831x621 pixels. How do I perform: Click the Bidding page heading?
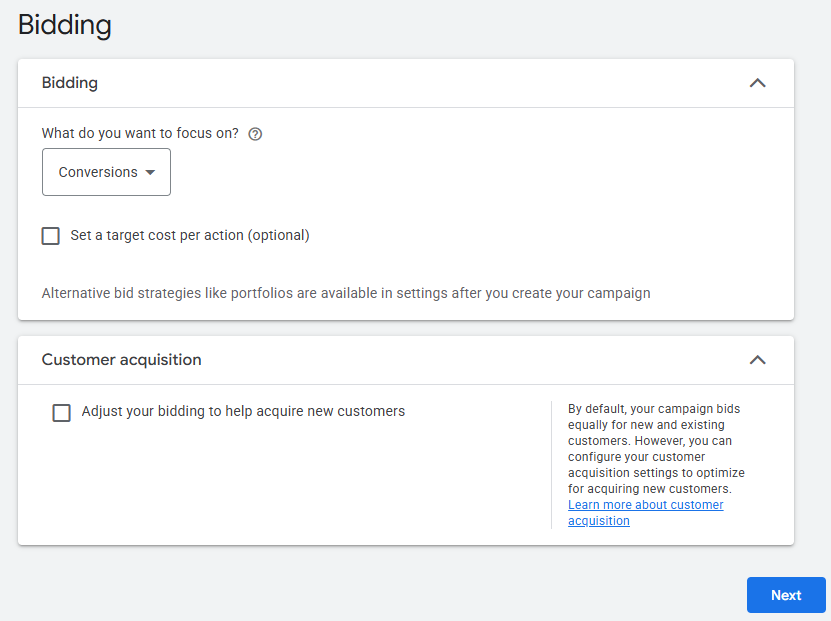pyautogui.click(x=65, y=25)
